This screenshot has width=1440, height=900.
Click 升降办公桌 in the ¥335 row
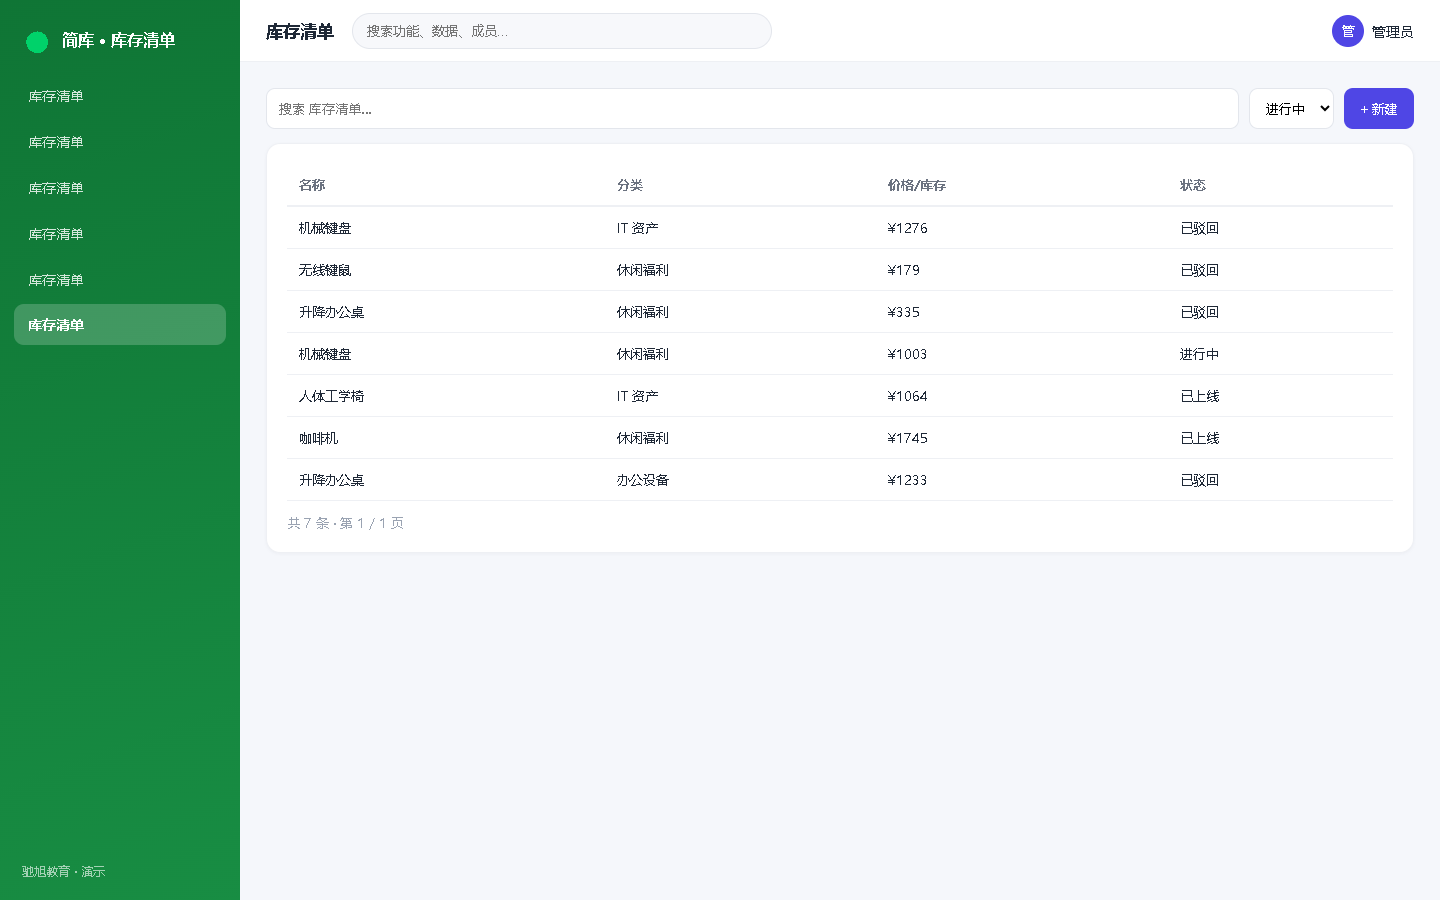[332, 312]
